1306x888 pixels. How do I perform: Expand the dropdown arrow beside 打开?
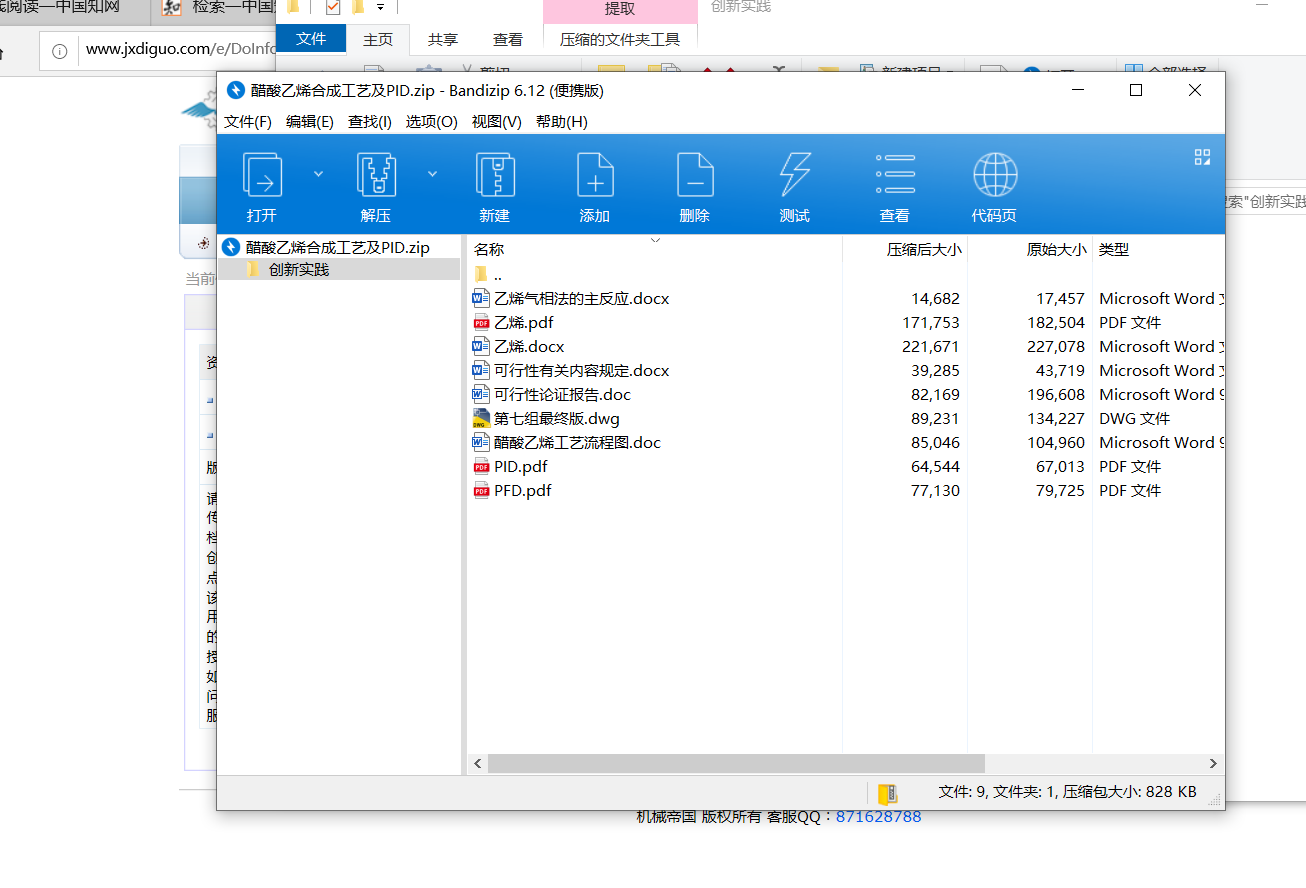[x=318, y=174]
